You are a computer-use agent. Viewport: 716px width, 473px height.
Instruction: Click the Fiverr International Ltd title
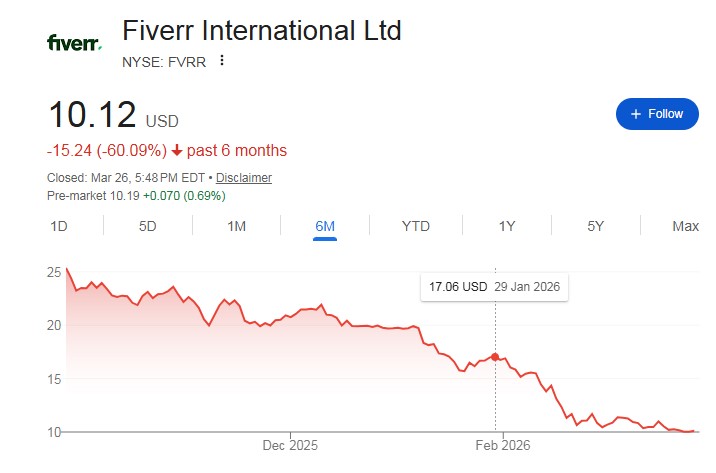pyautogui.click(x=262, y=30)
